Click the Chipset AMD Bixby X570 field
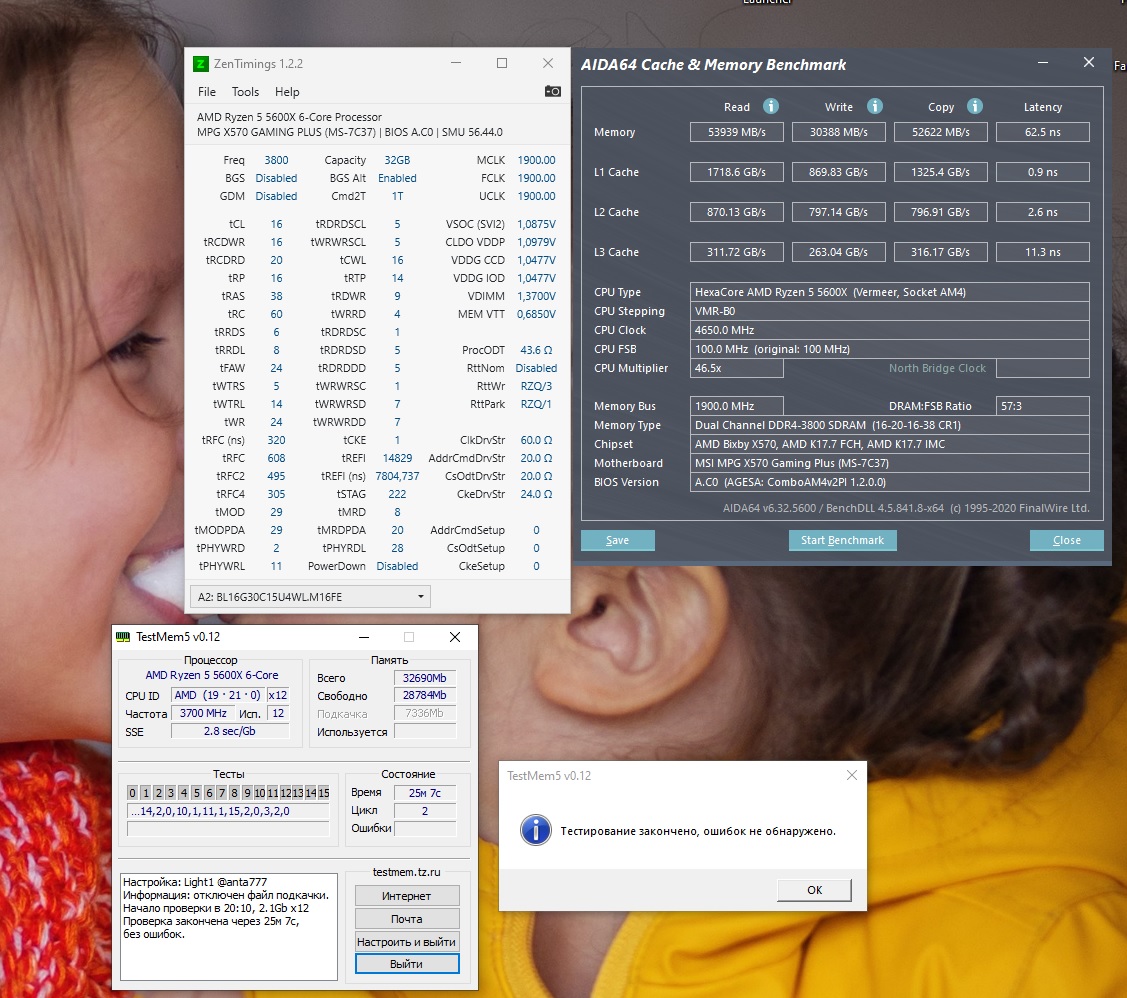Image resolution: width=1127 pixels, height=998 pixels. (890, 445)
